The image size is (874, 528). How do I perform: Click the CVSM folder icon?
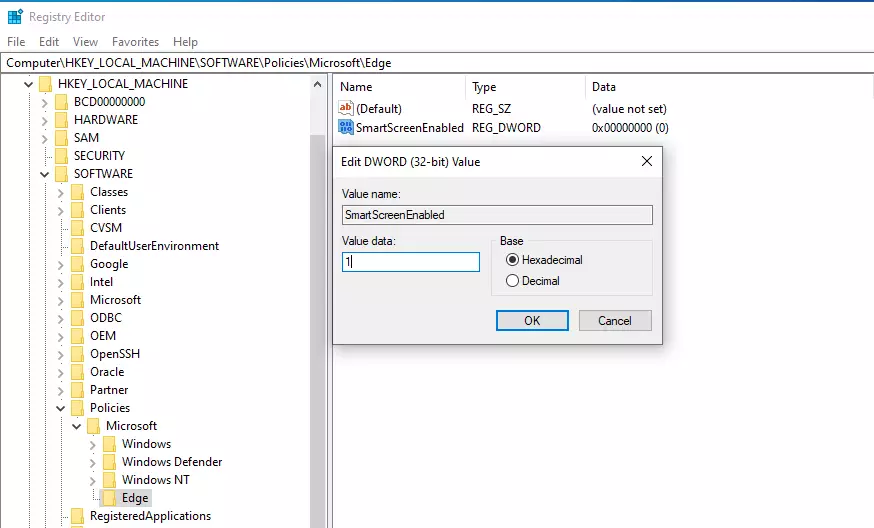click(x=78, y=228)
